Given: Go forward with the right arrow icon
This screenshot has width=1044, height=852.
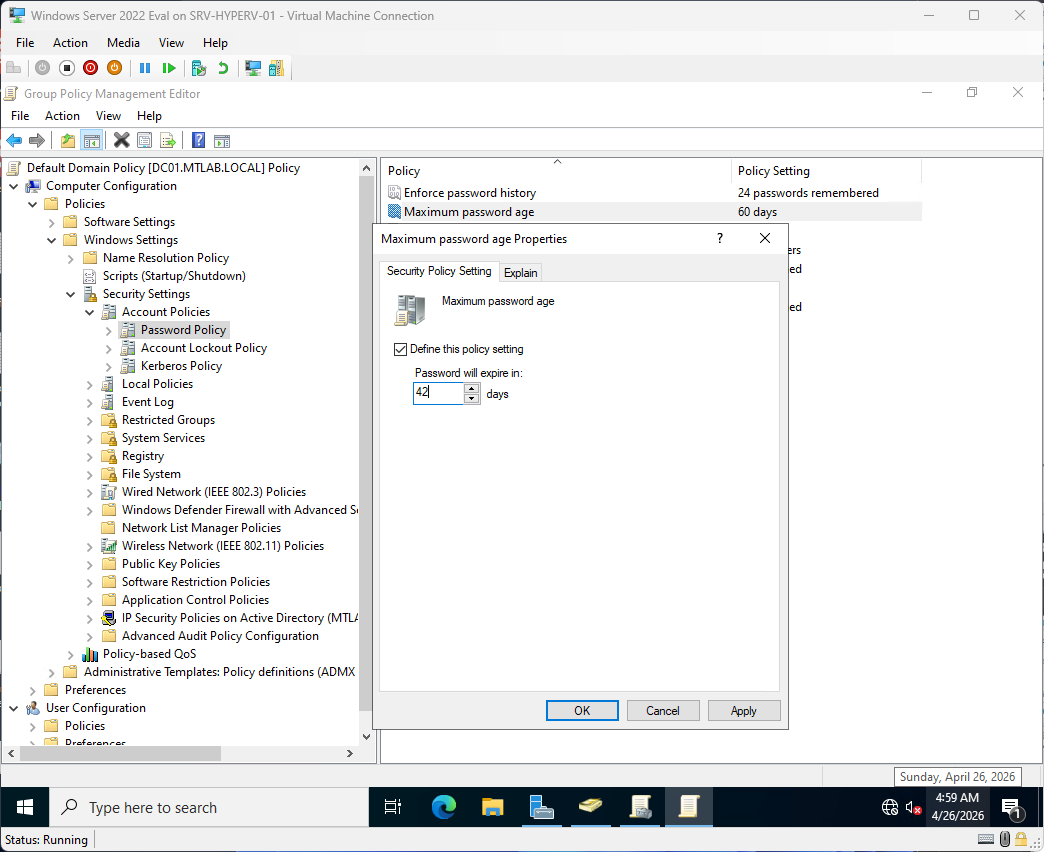Looking at the screenshot, I should [x=37, y=140].
